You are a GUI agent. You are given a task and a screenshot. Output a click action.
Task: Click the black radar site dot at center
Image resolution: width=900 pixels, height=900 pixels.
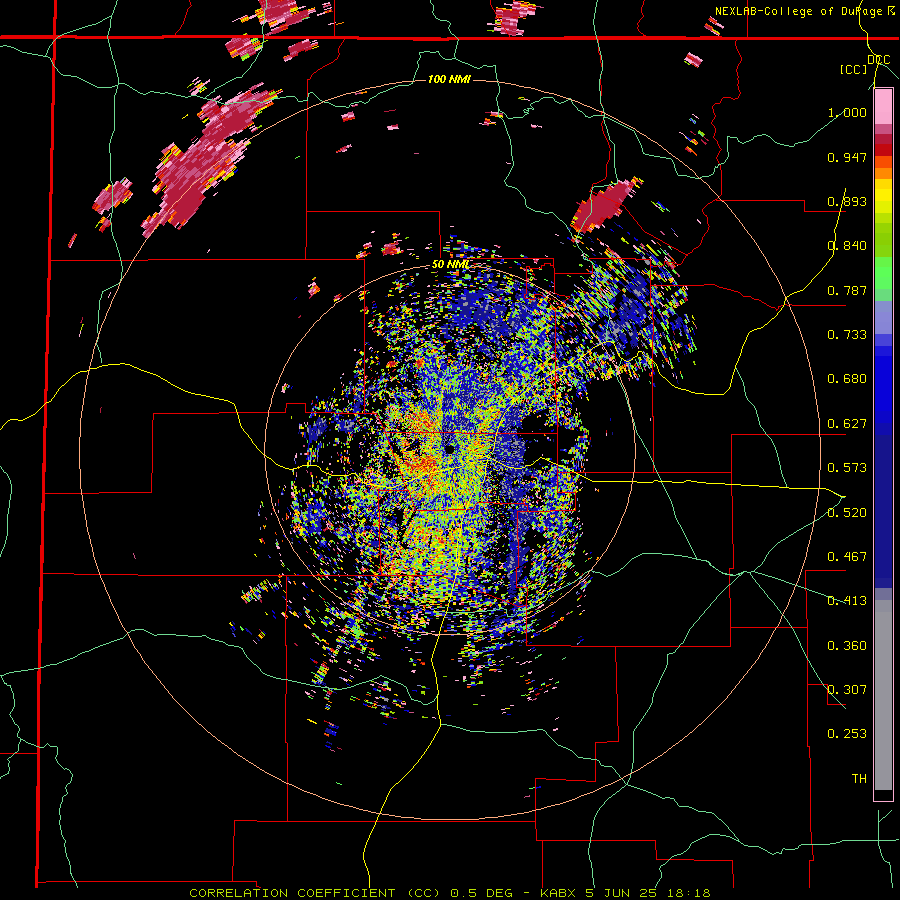(450, 448)
